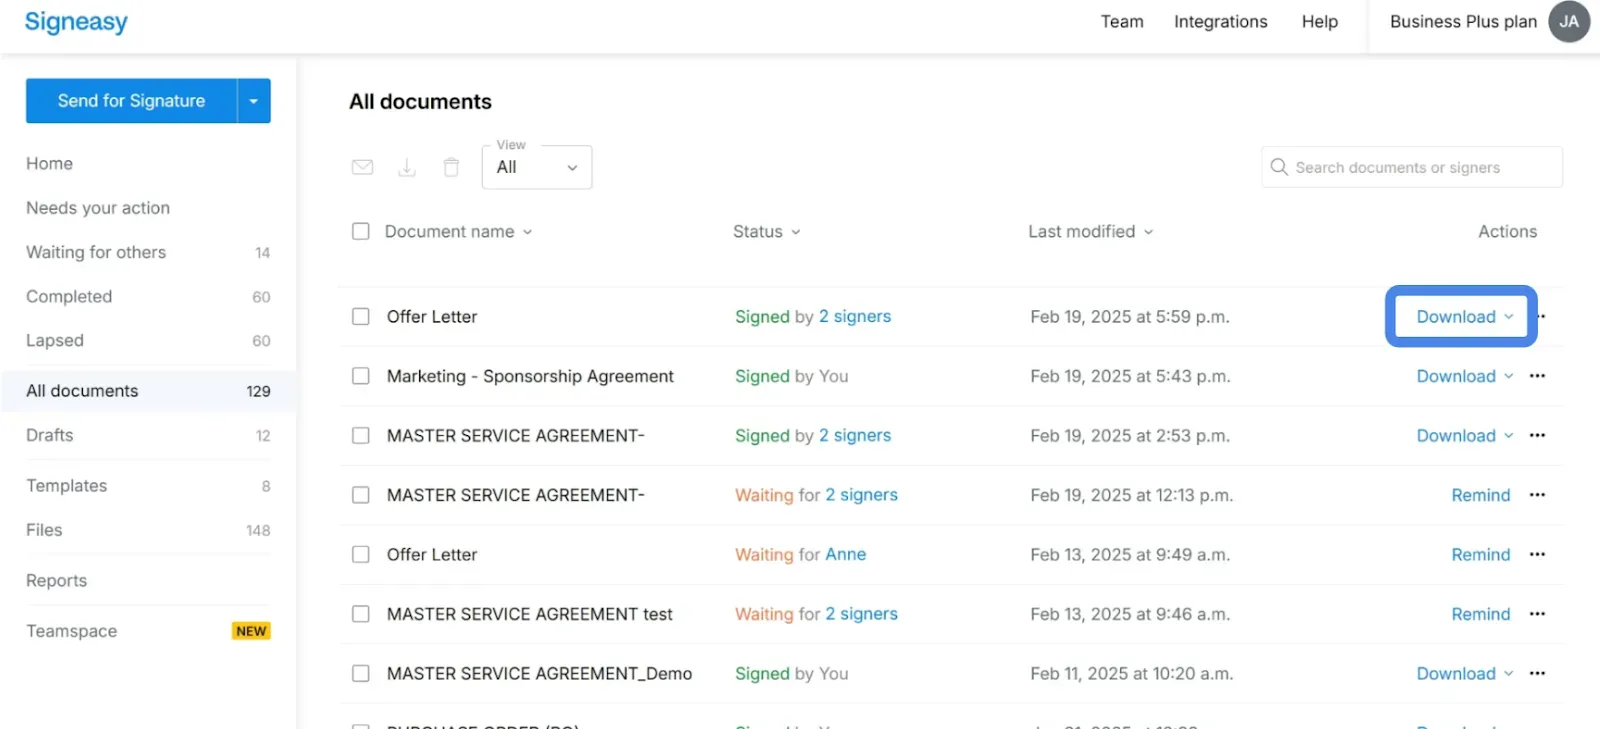Open MASTER SERVICE AGREEMENT test document
Viewport: 1600px width, 729px height.
(x=530, y=614)
